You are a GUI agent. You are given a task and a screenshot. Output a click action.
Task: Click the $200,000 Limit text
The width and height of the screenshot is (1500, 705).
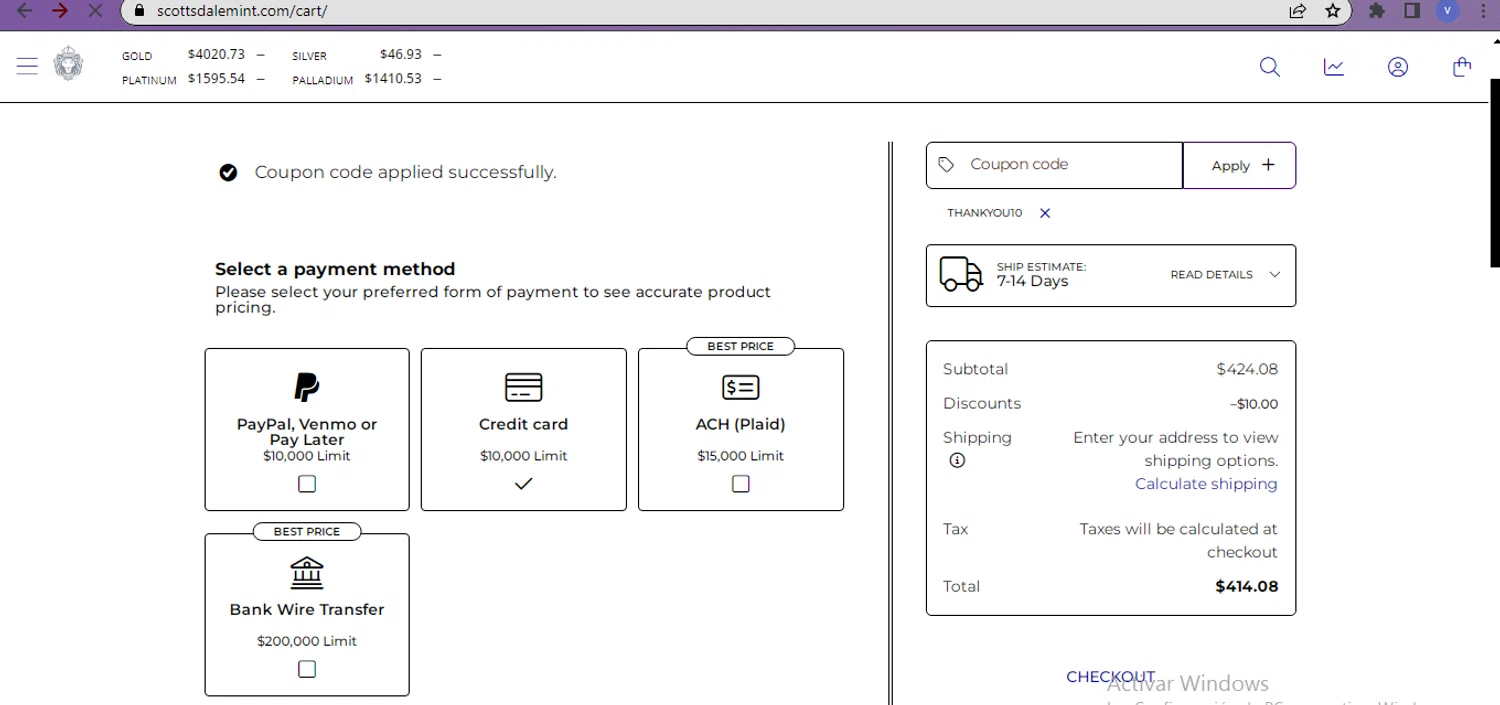(307, 641)
